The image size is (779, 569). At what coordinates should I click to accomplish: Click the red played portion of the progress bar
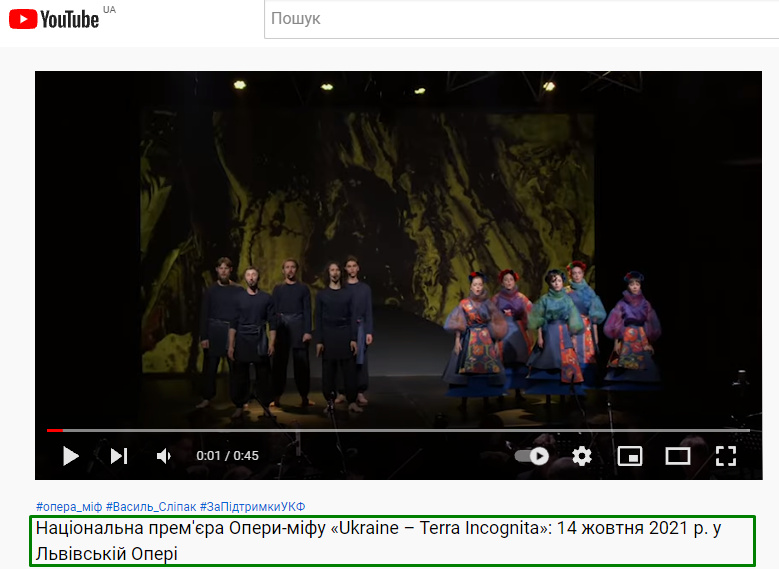click(54, 430)
